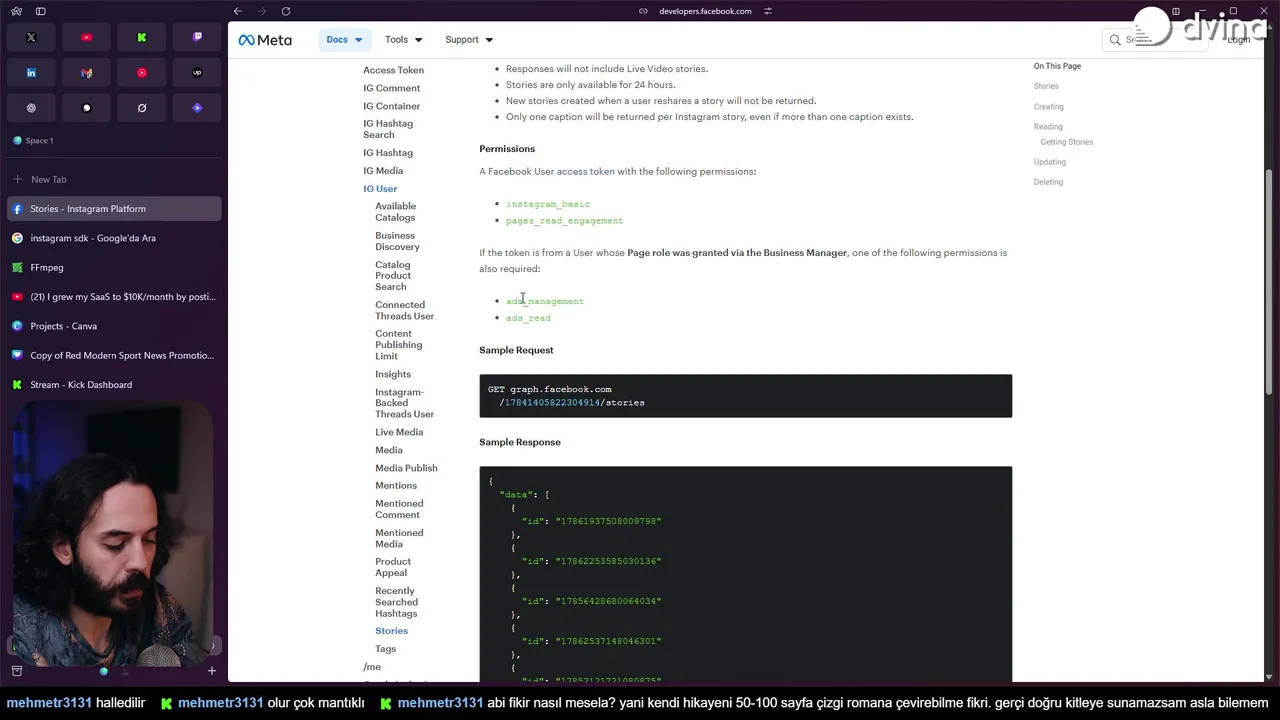Jump to Deleting in On This Page
This screenshot has height=720, width=1280.
click(x=1048, y=182)
